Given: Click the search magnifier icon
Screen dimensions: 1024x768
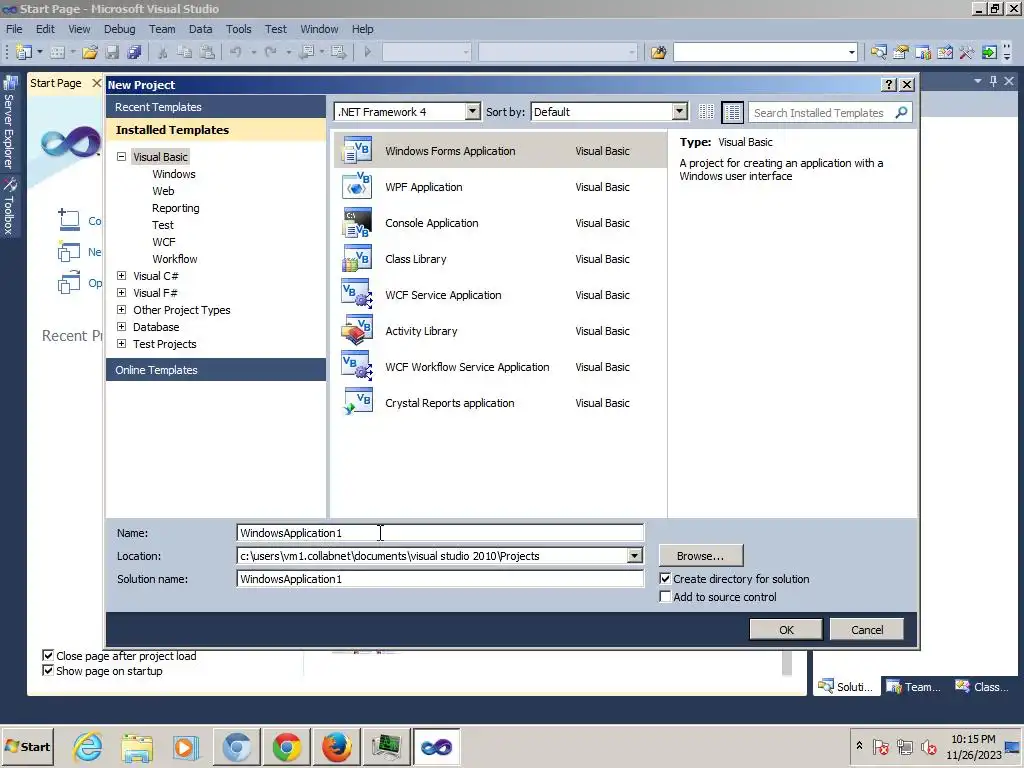Looking at the screenshot, I should click(901, 112).
